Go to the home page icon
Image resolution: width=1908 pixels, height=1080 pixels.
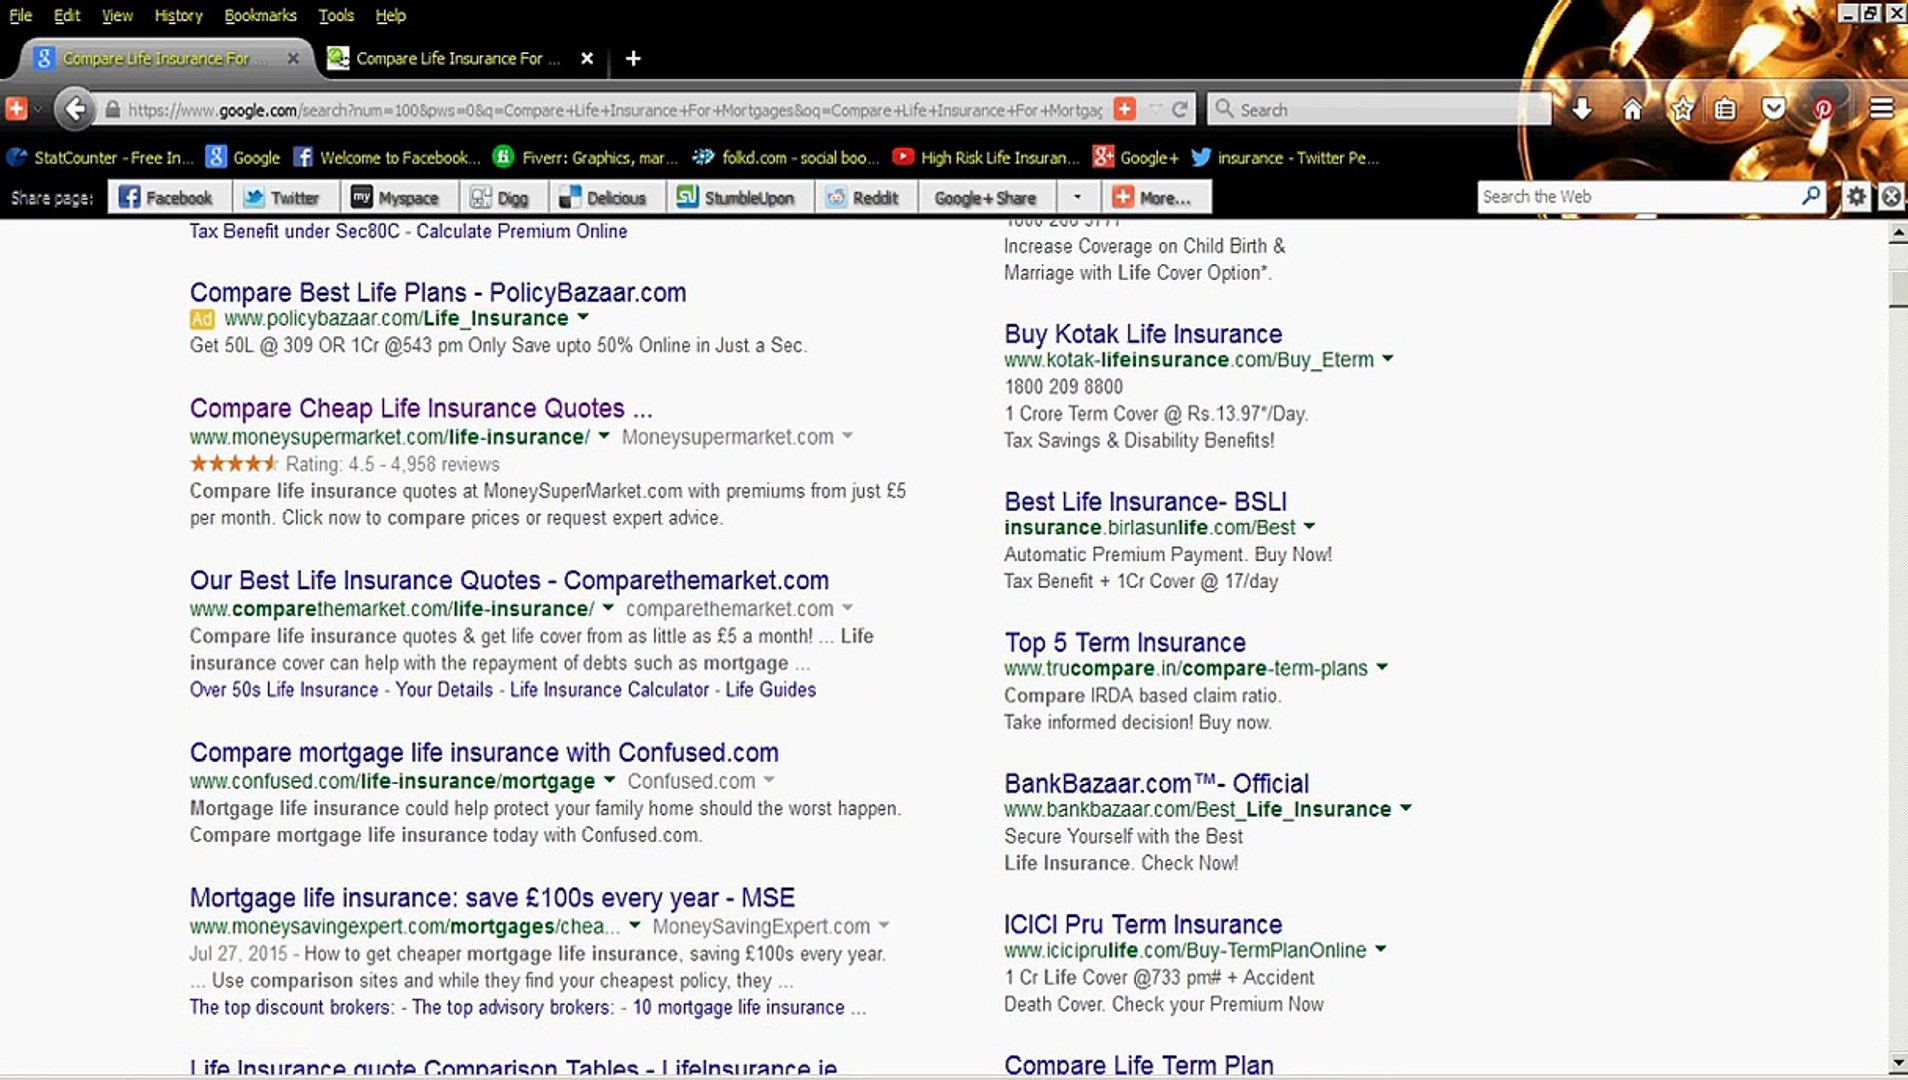pyautogui.click(x=1632, y=109)
